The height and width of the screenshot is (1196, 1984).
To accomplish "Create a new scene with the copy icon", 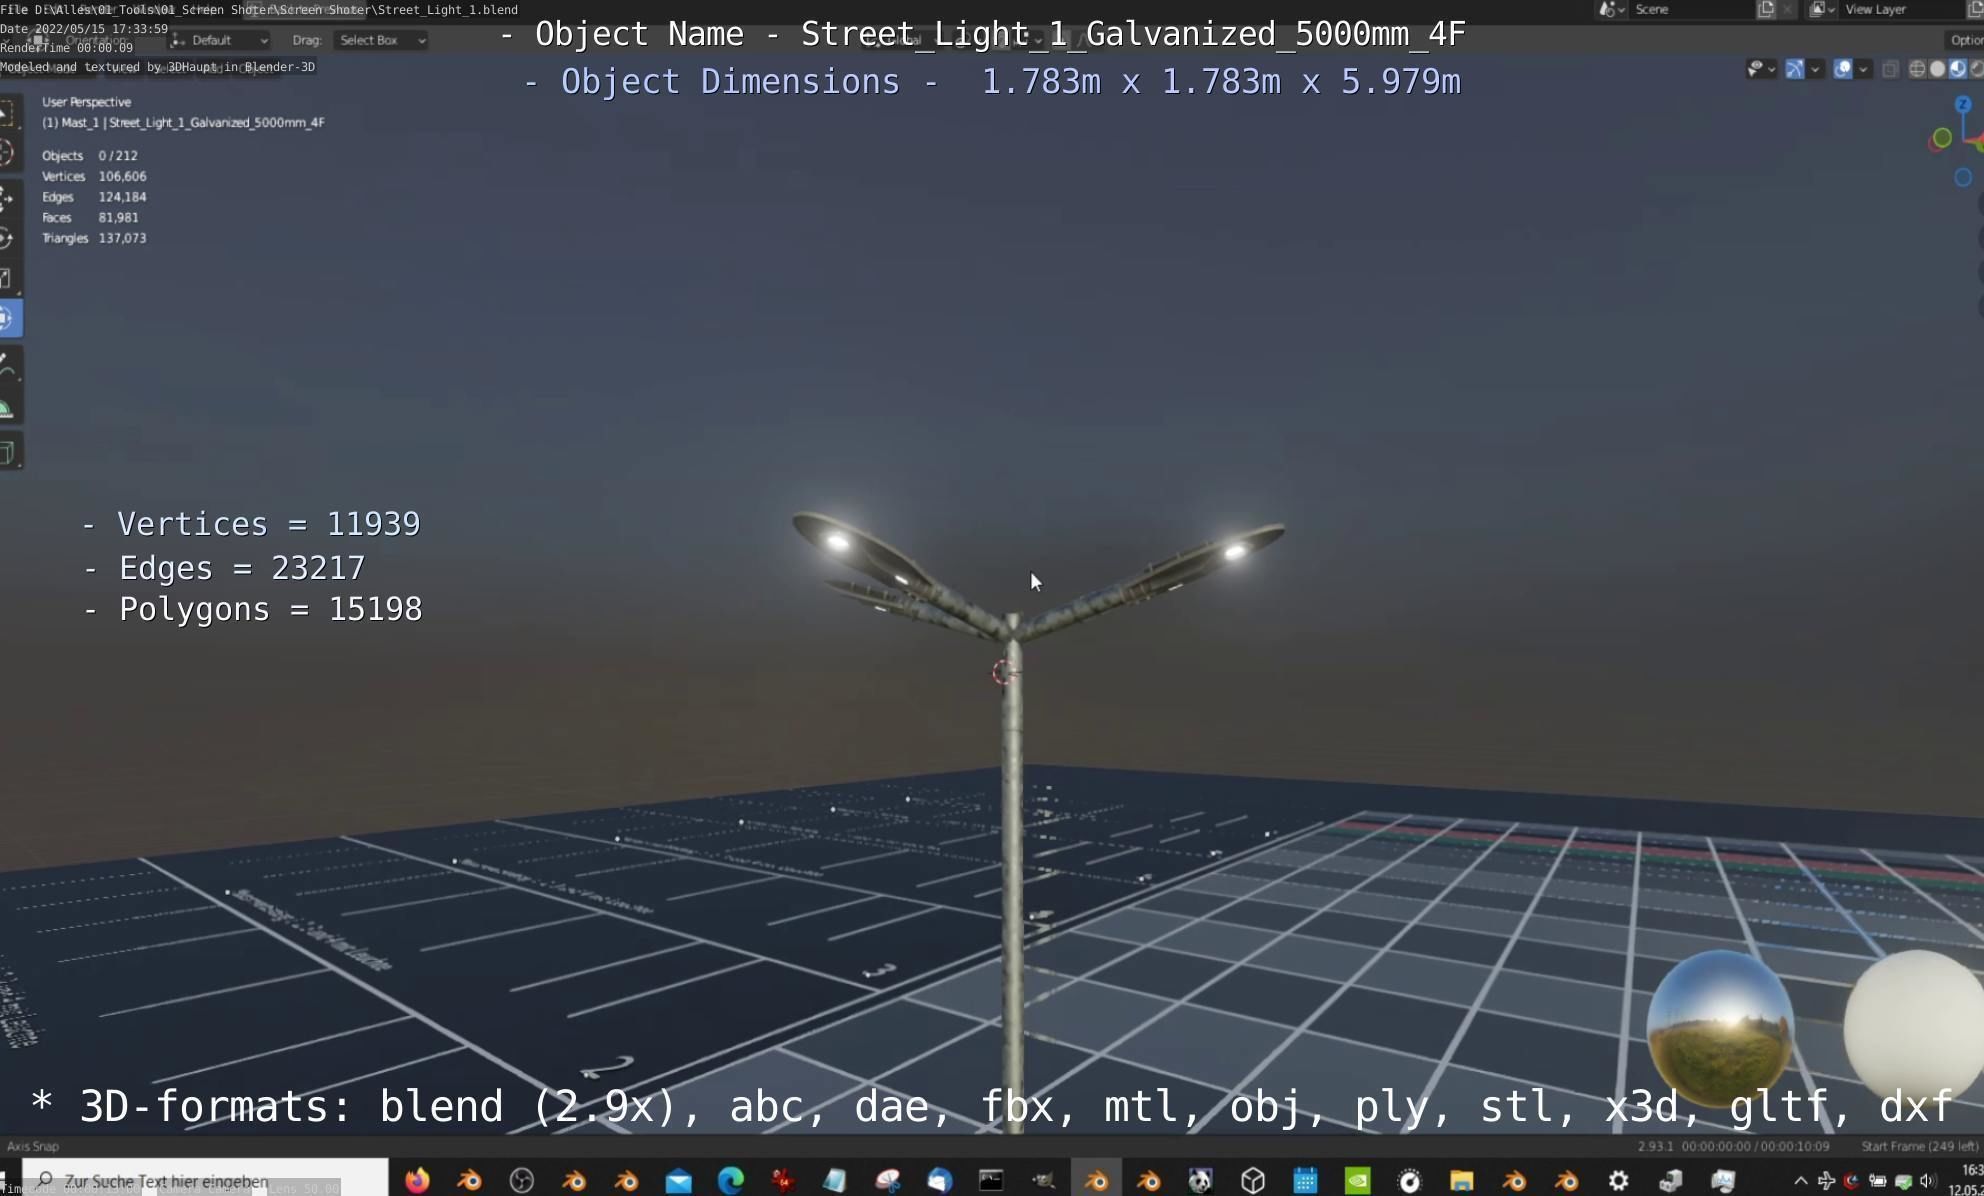I will [1766, 9].
